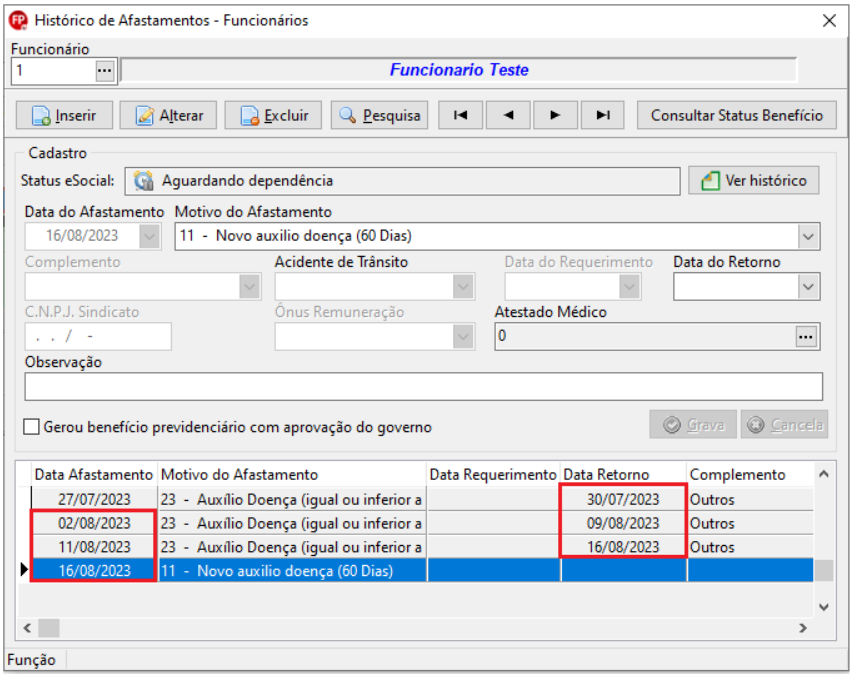Click the Inserir button

pos(64,115)
